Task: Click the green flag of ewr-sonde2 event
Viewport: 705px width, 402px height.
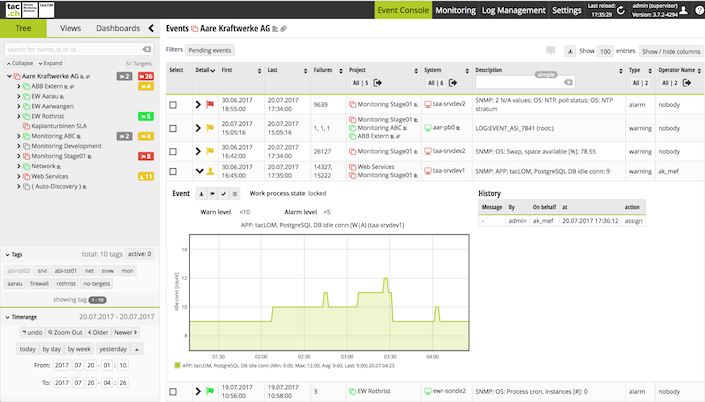Action: pos(210,391)
